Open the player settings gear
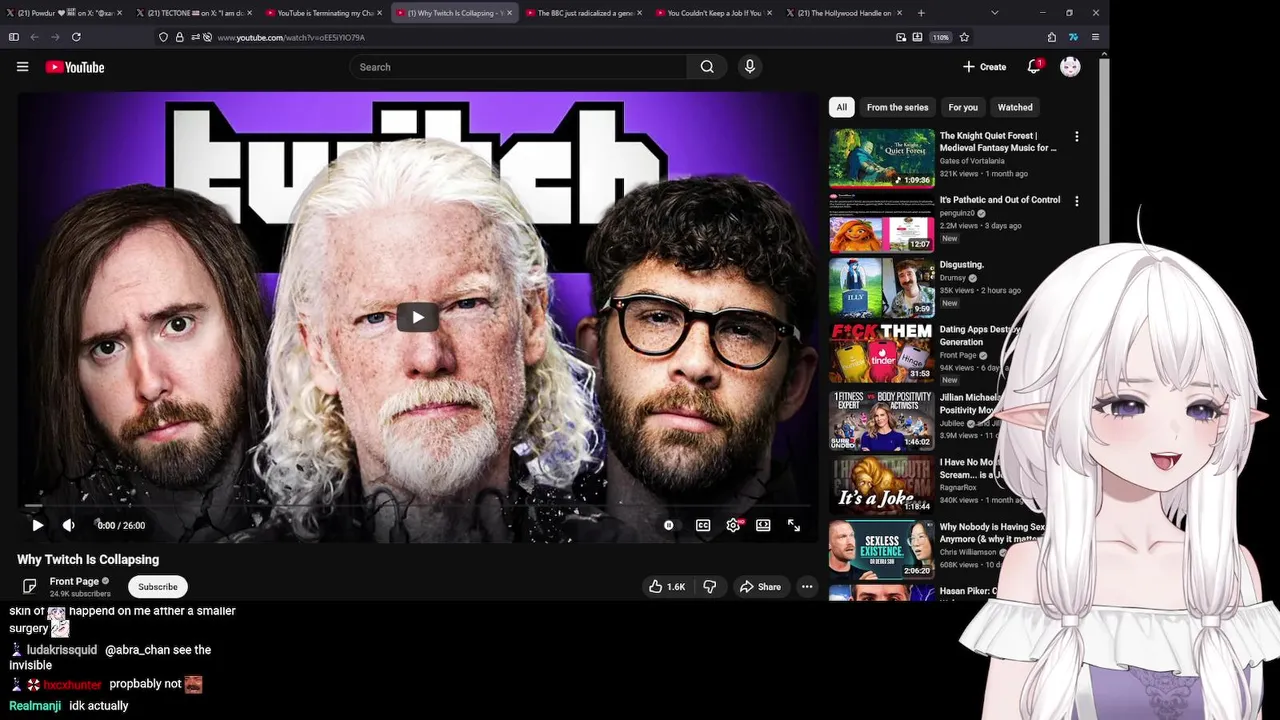 733,525
